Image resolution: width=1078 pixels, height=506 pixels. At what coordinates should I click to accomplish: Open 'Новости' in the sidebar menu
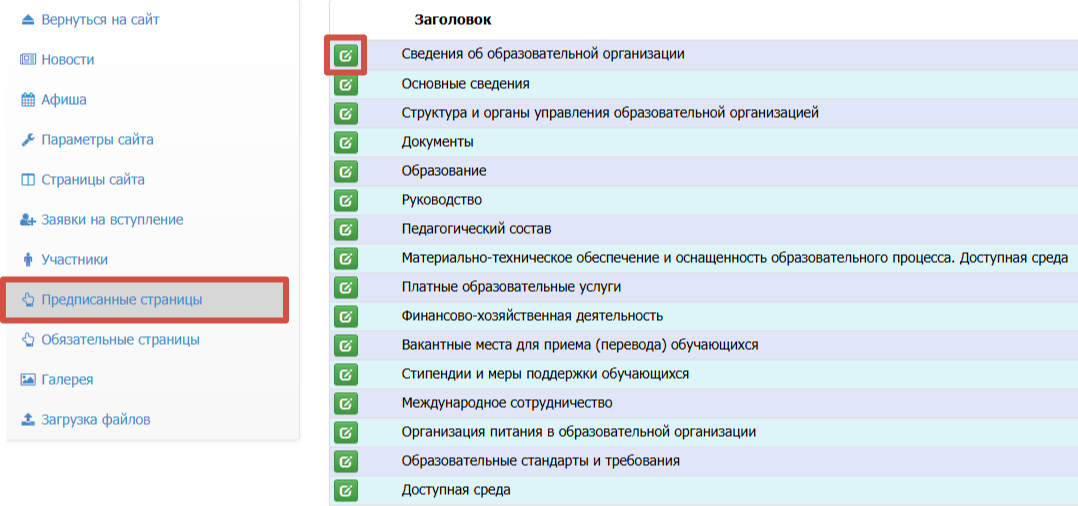point(67,60)
